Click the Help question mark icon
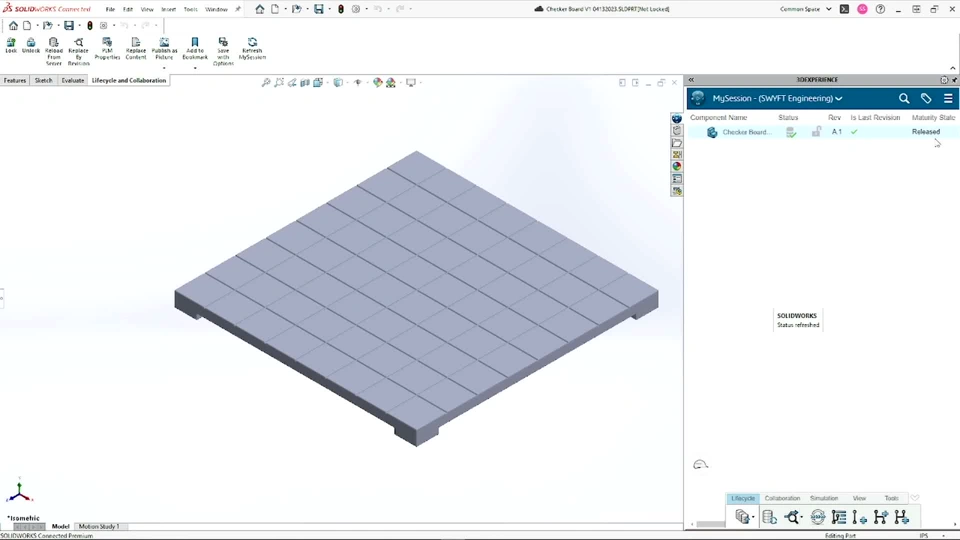Screen dimensions: 960x540 [x=880, y=9]
